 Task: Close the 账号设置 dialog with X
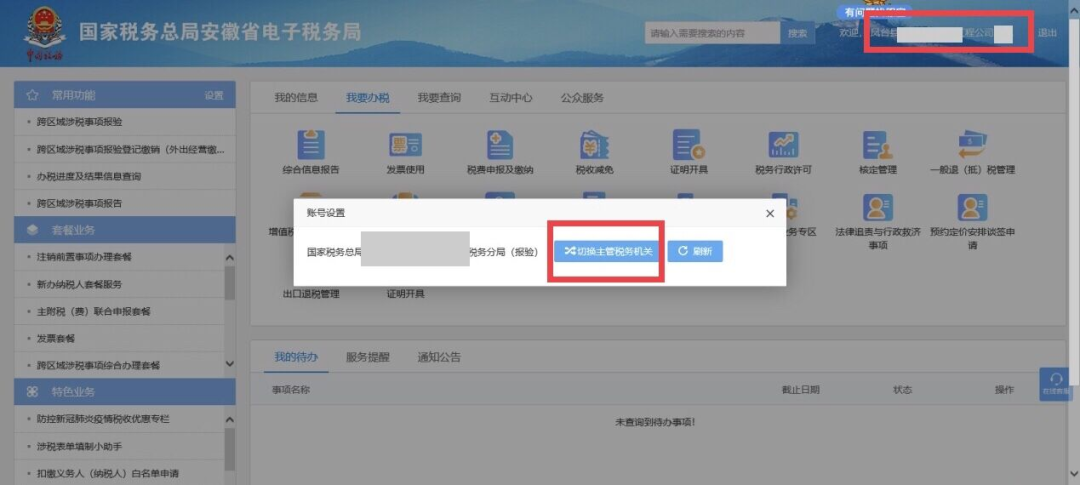(x=770, y=214)
